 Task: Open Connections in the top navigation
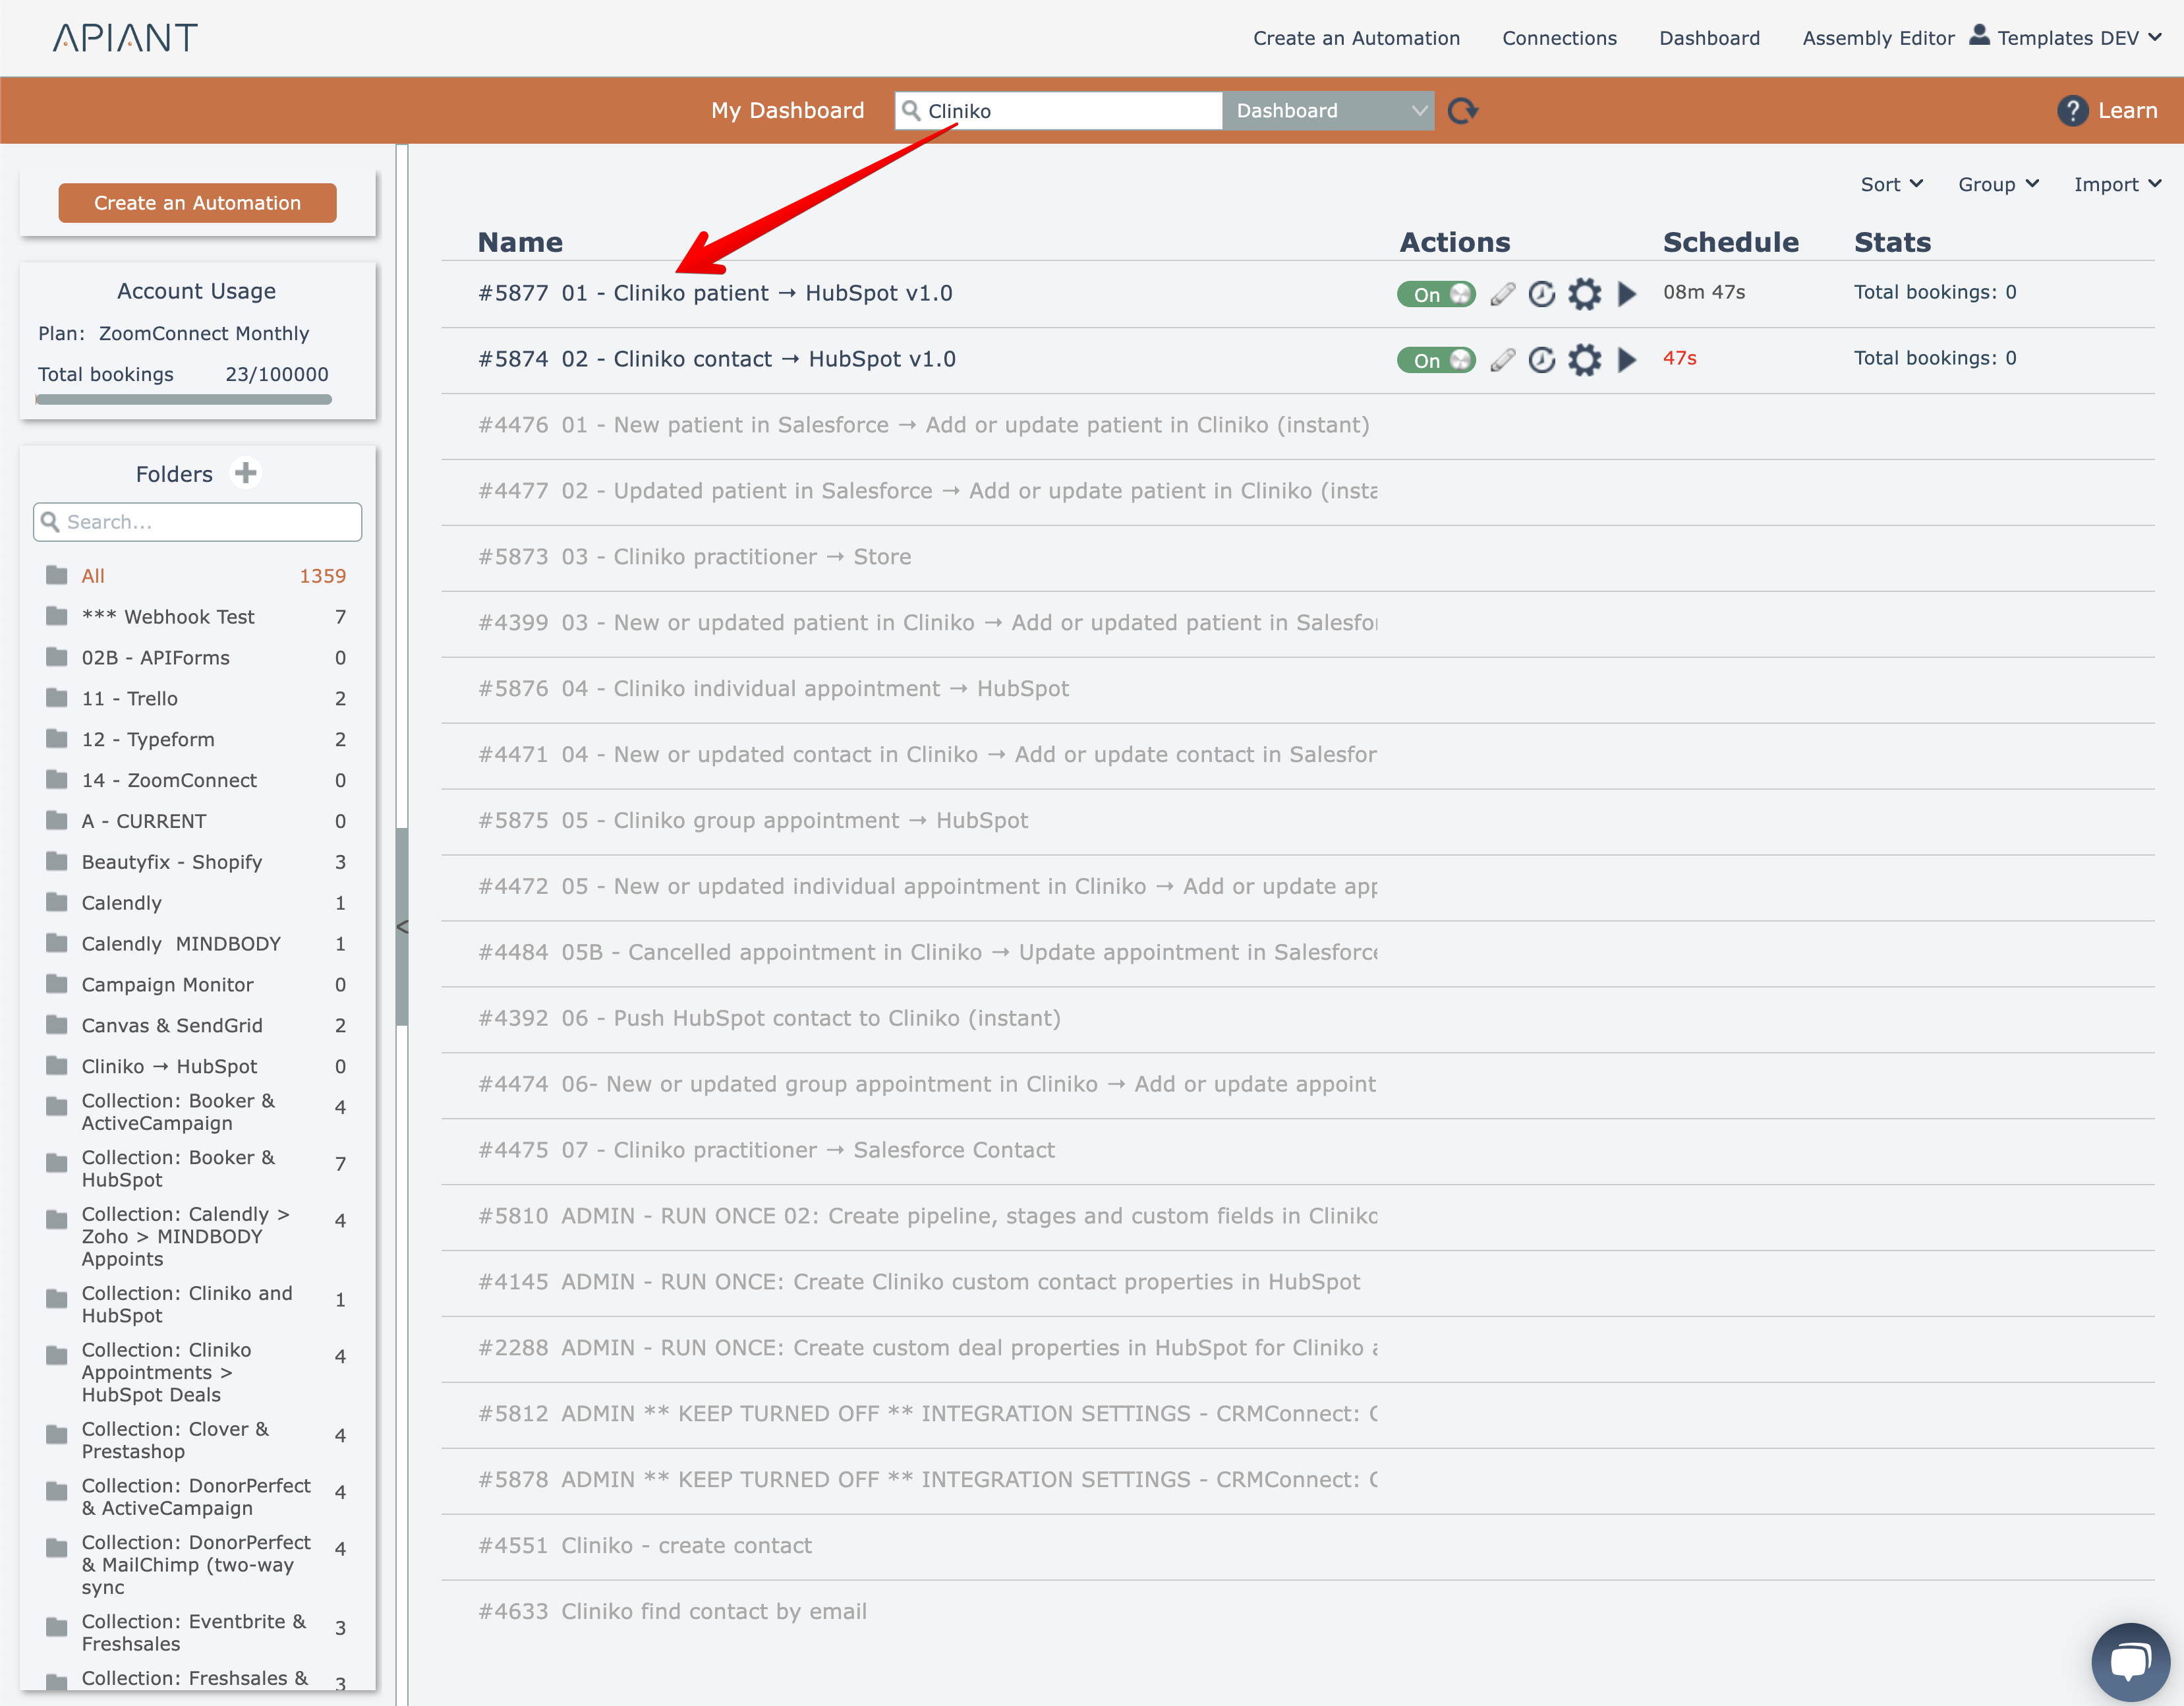1559,38
